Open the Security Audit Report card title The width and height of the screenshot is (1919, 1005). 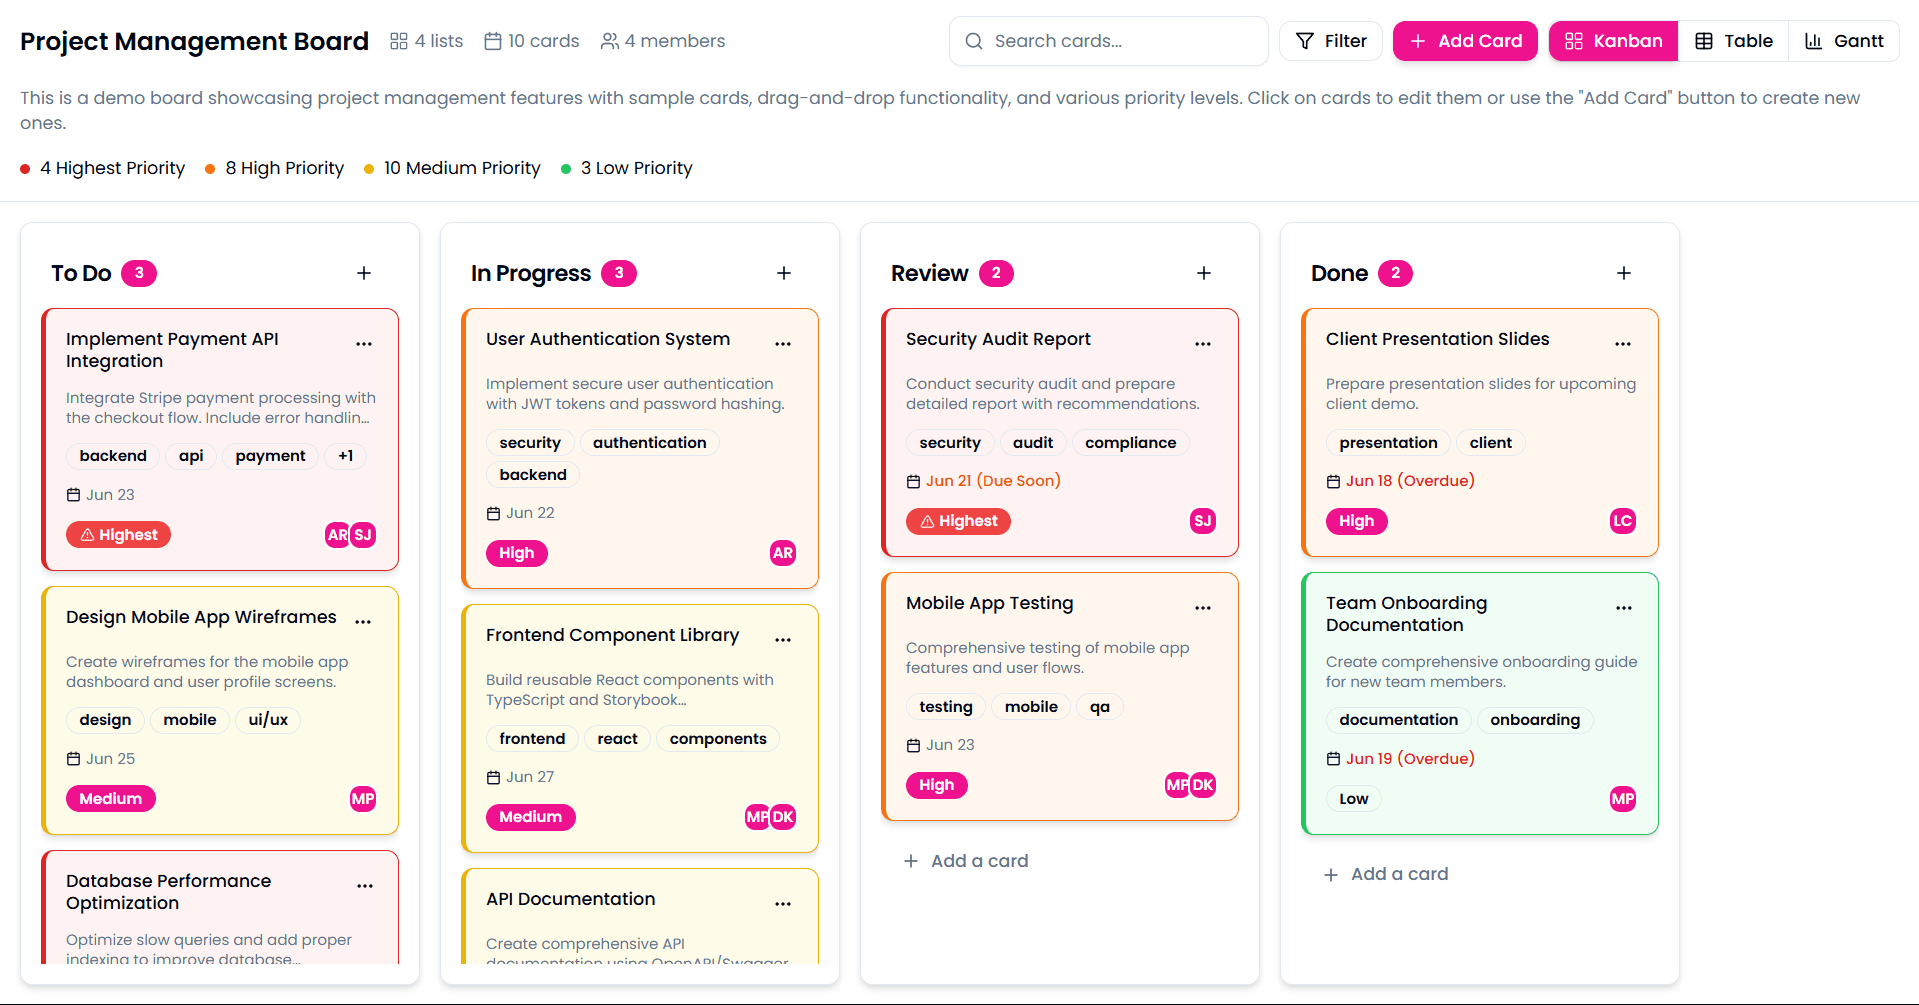tap(998, 339)
